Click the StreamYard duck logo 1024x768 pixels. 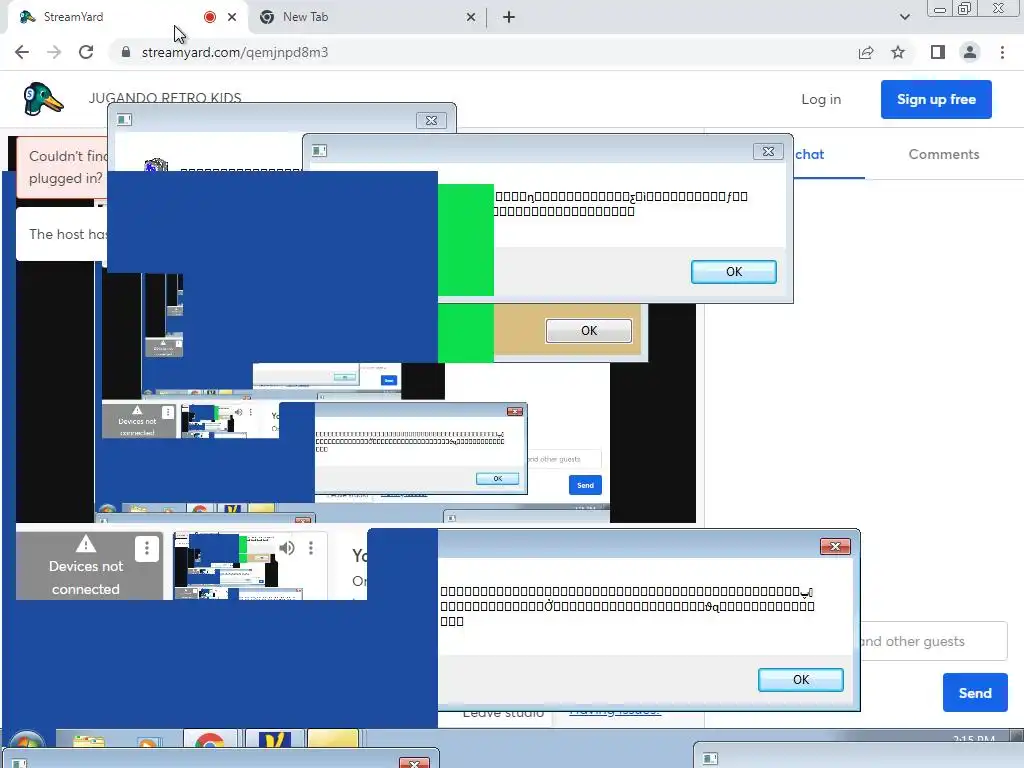click(x=42, y=99)
